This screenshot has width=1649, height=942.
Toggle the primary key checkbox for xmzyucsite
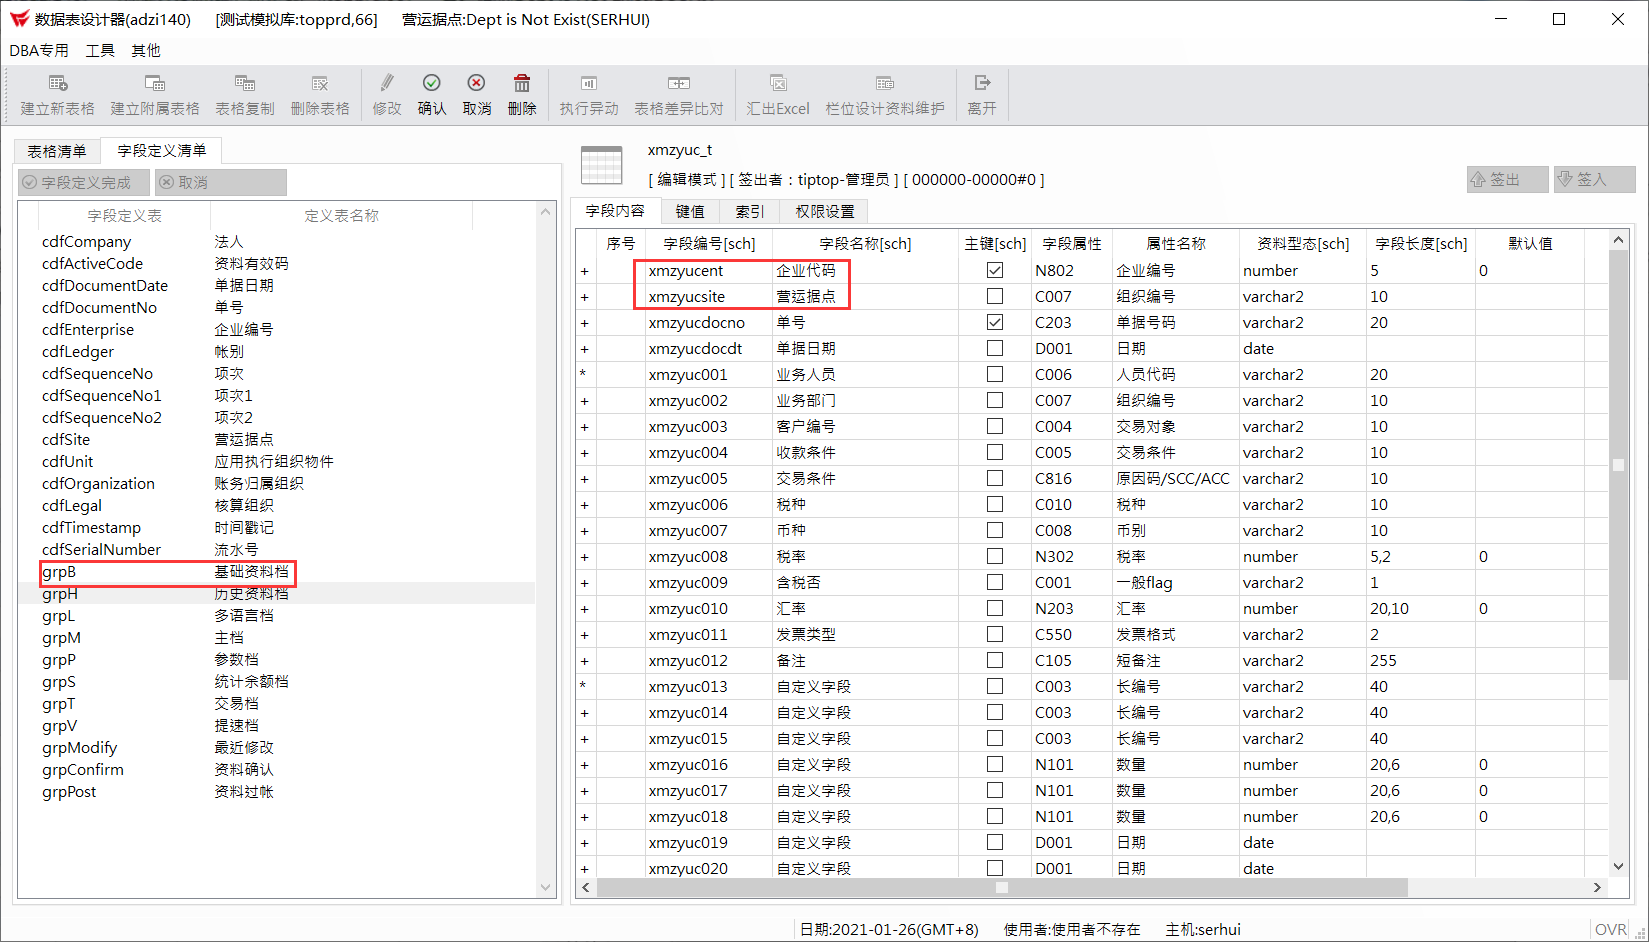(x=994, y=296)
